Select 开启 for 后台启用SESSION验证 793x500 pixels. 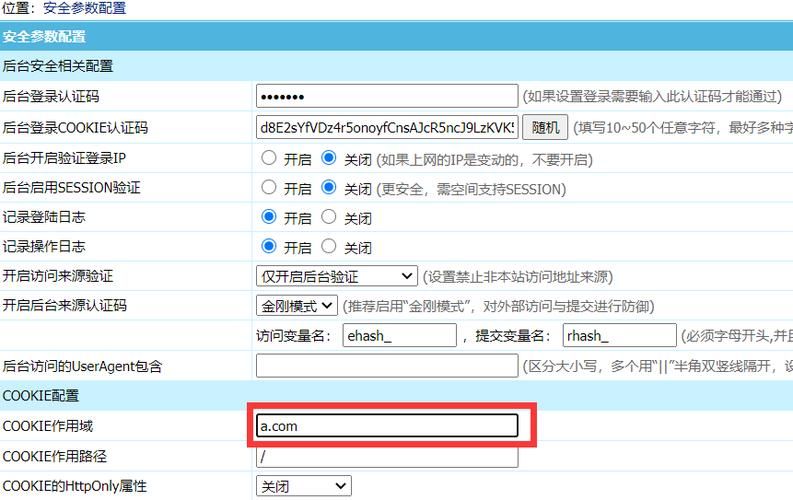(269, 188)
